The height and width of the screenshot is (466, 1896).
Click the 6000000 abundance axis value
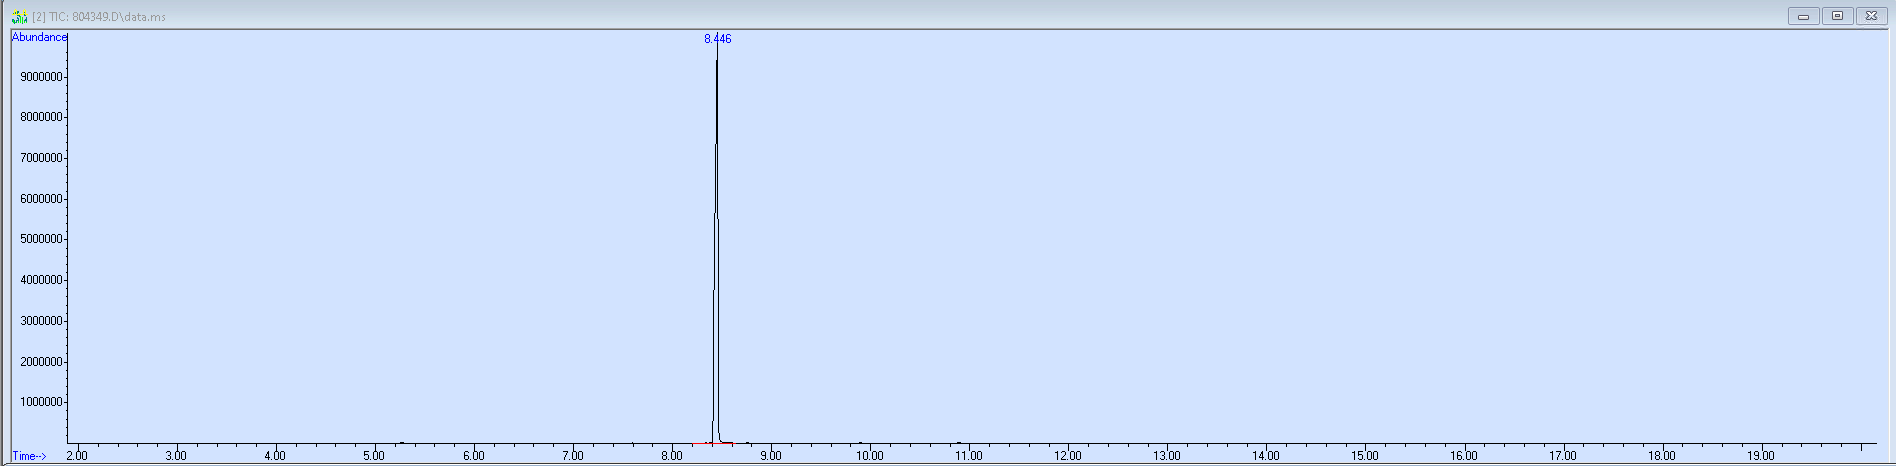click(x=42, y=199)
